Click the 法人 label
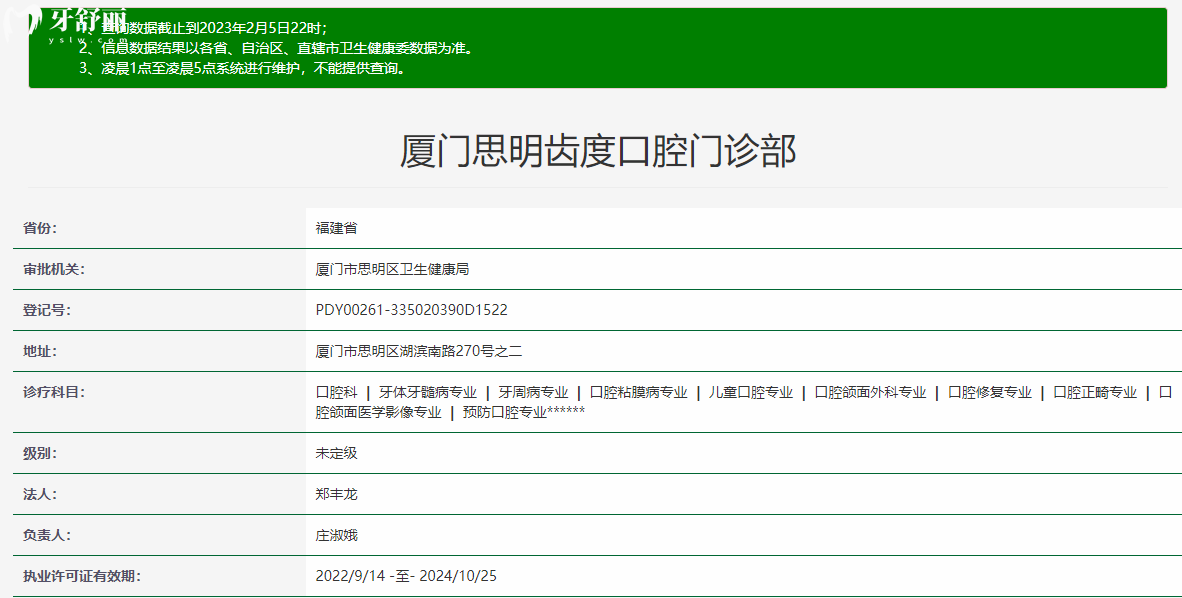The height and width of the screenshot is (598, 1182). [40, 494]
